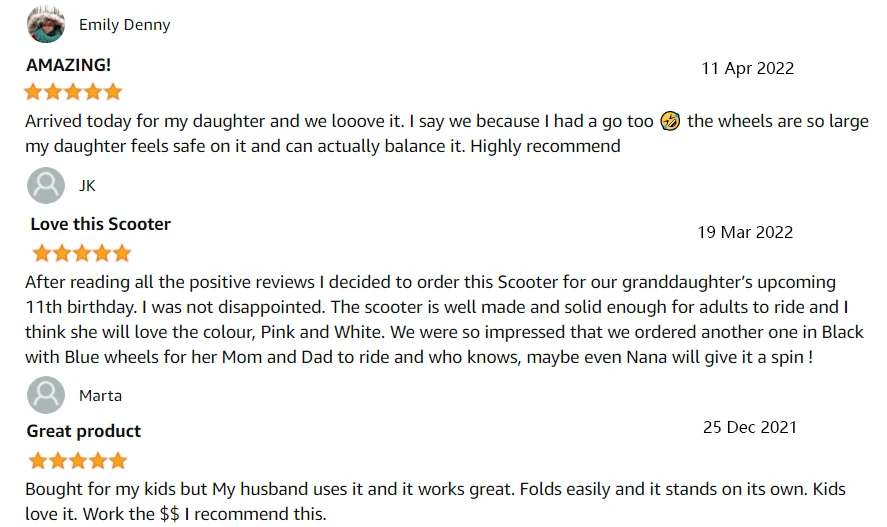Click Emily Denny's profile photo
The width and height of the screenshot is (887, 527).
point(46,24)
